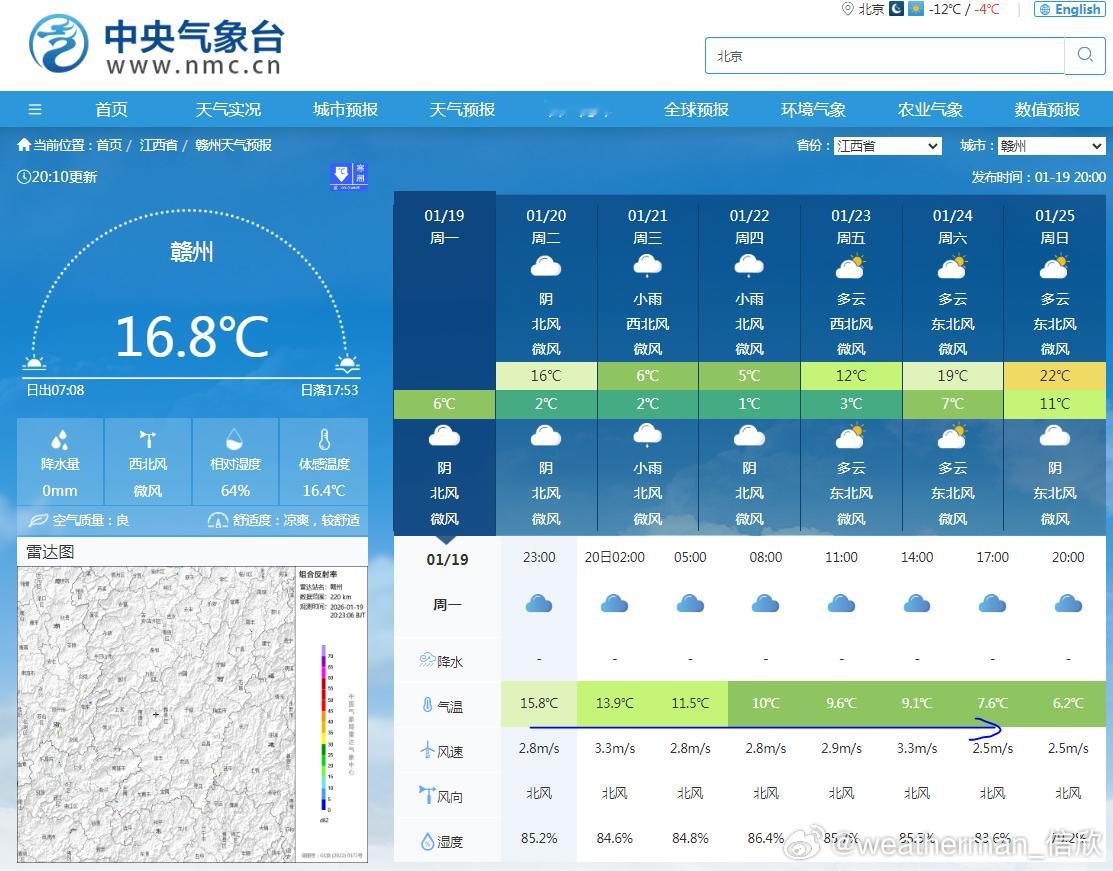Click the search input field with 北京
The width and height of the screenshot is (1113, 871).
[x=885, y=55]
